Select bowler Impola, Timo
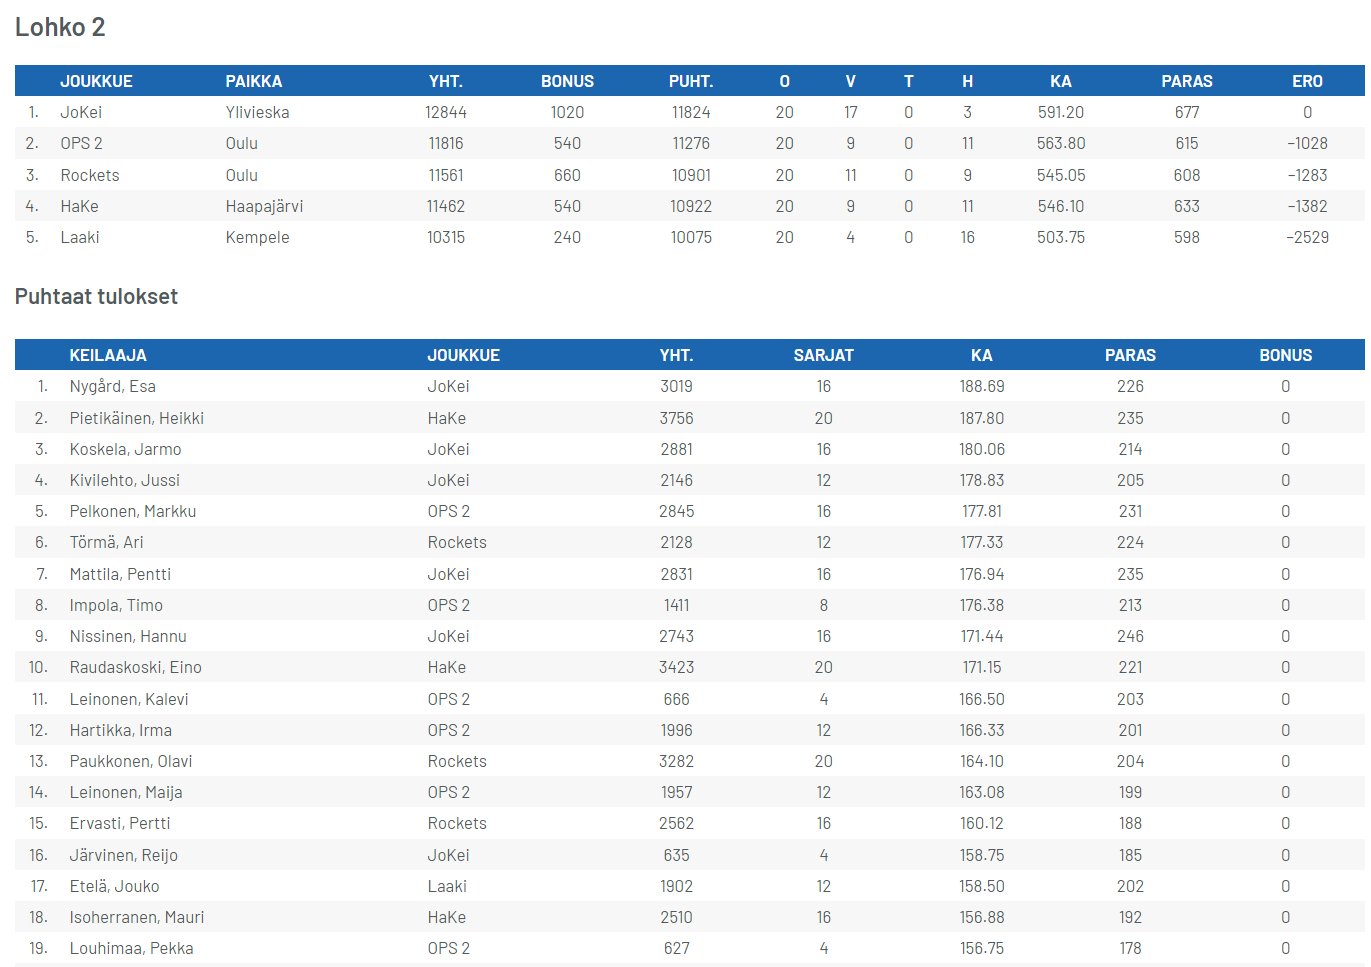 click(x=116, y=605)
